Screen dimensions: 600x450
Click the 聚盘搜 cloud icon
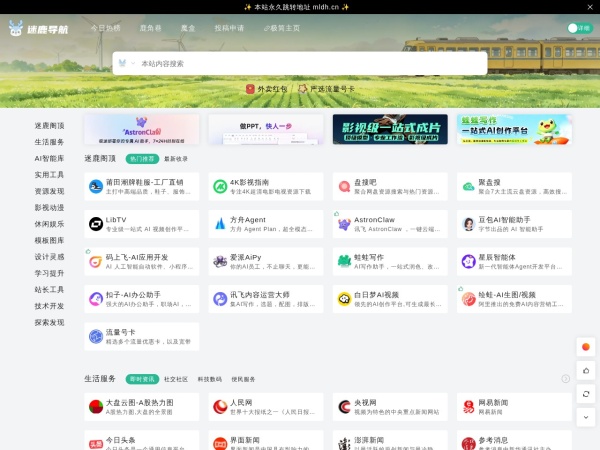468,186
